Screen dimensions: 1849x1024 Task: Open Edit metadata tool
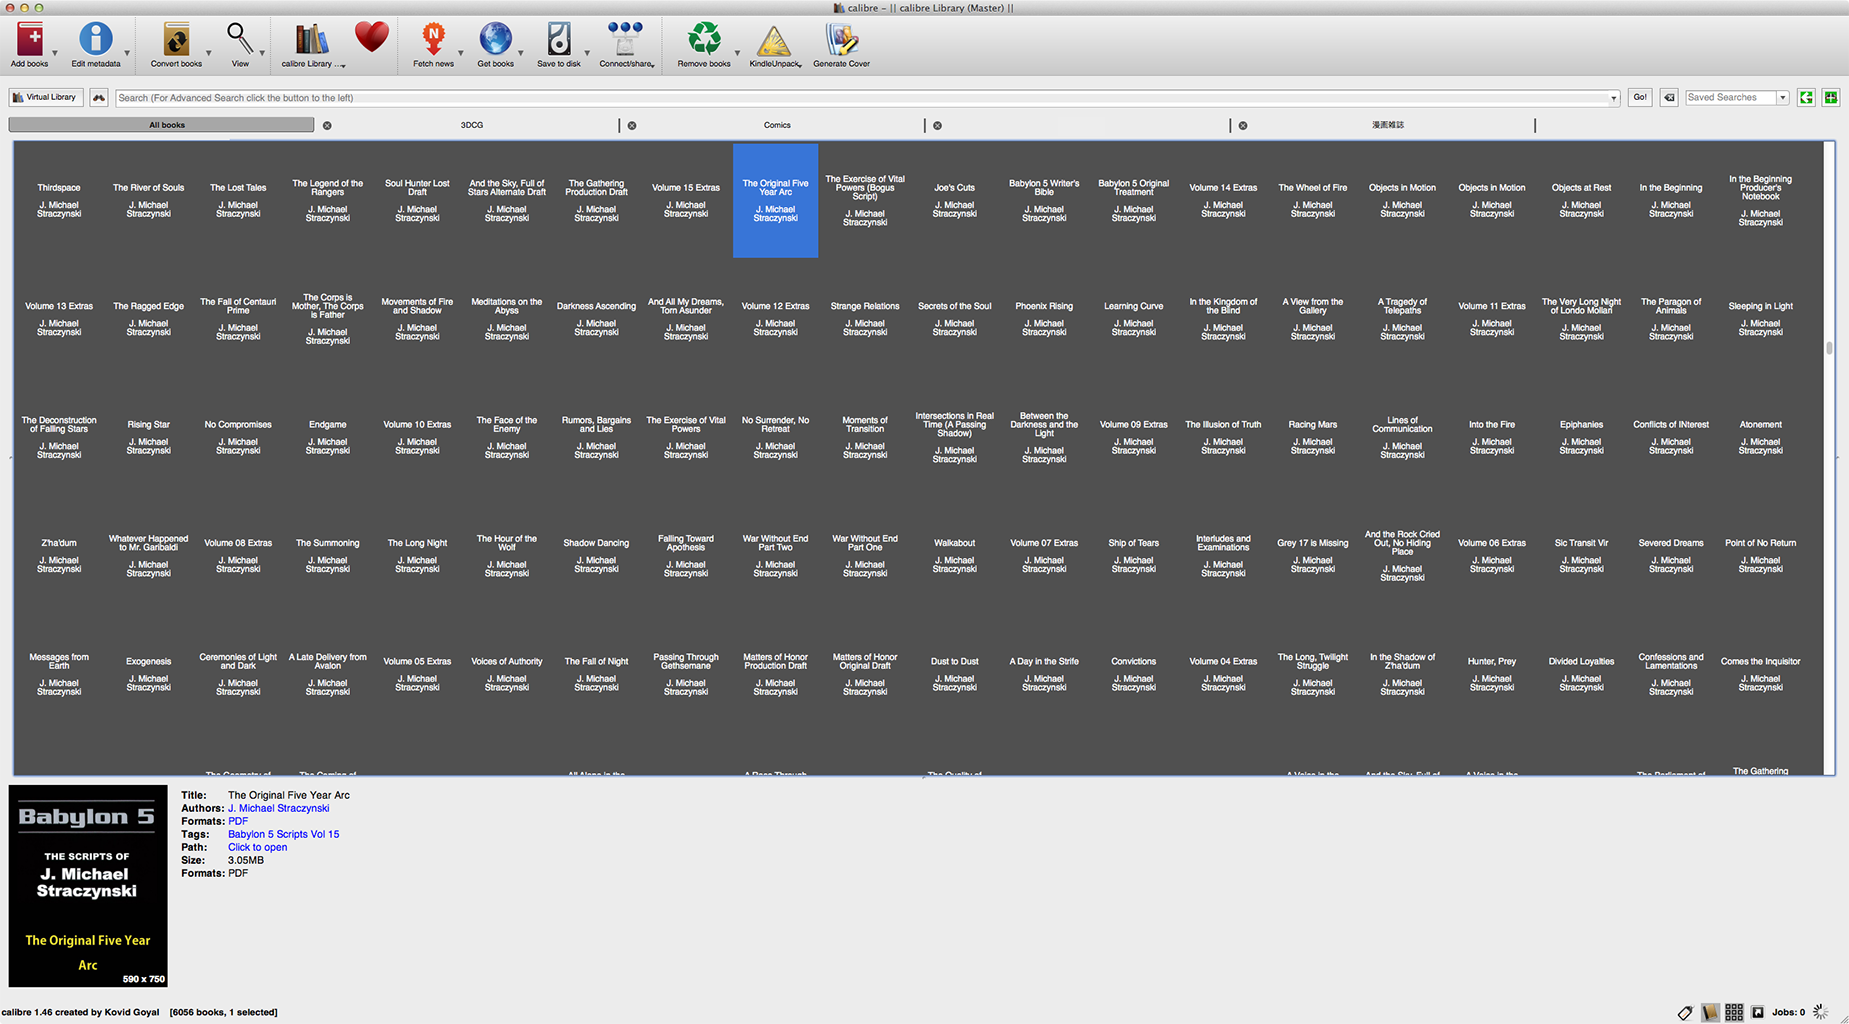click(x=96, y=40)
